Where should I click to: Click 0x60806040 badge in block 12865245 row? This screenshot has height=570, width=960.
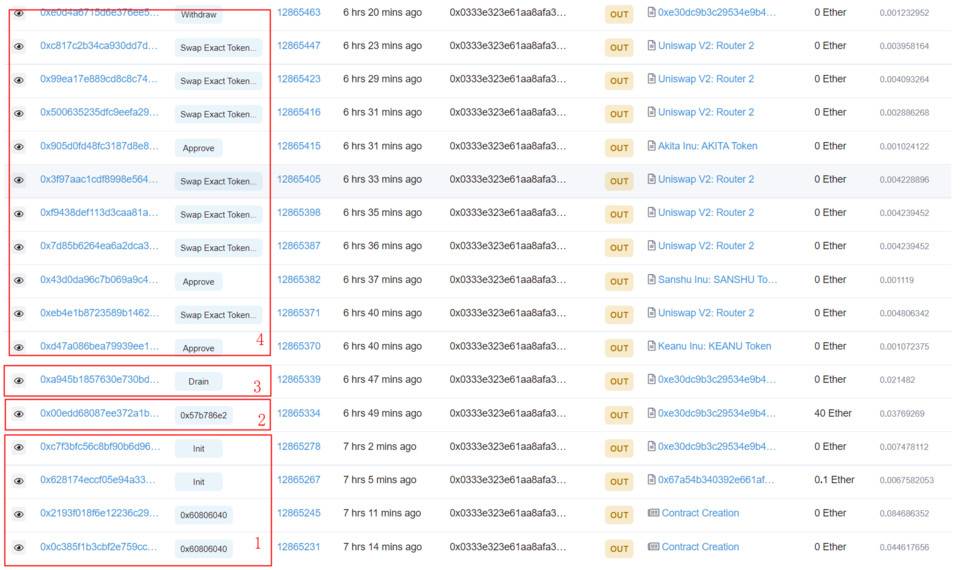tap(203, 516)
